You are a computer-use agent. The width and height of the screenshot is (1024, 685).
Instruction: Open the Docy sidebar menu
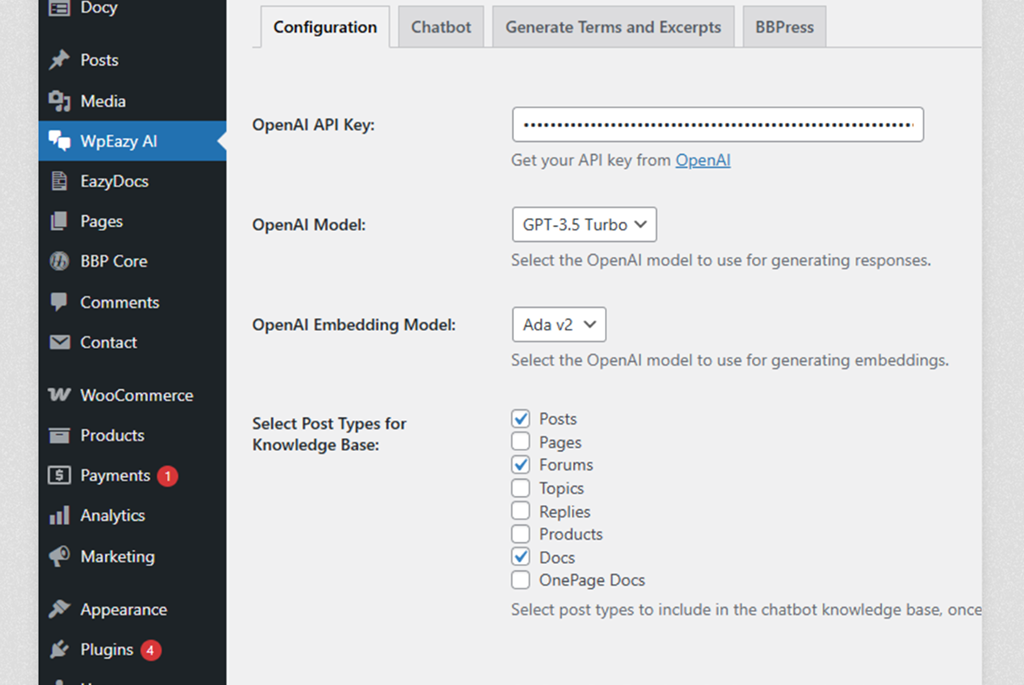click(133, 8)
